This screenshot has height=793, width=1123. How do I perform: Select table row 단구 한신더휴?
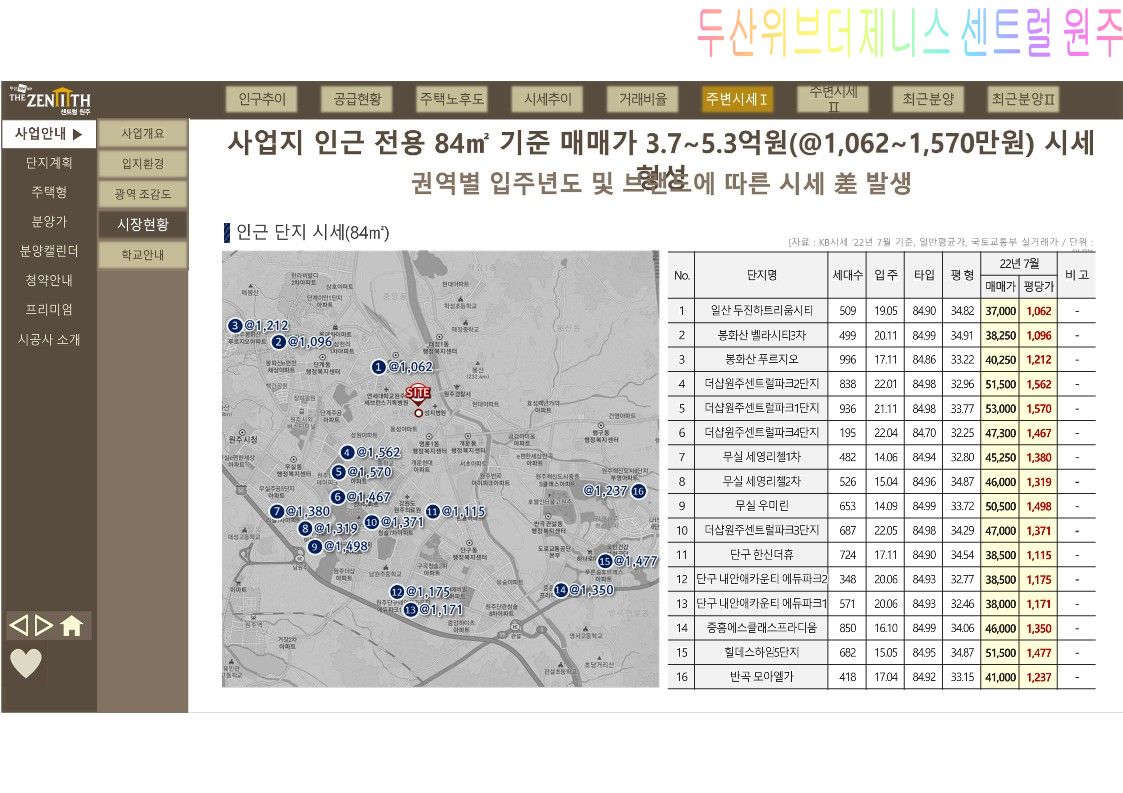coord(882,555)
